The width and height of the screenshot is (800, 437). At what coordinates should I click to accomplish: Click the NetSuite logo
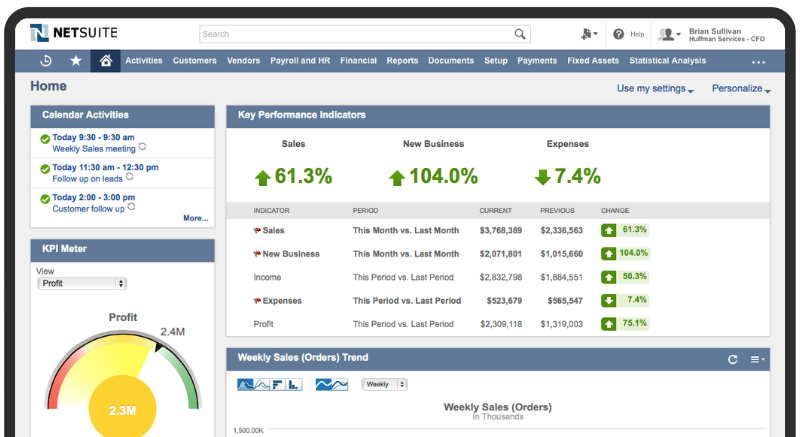(73, 33)
